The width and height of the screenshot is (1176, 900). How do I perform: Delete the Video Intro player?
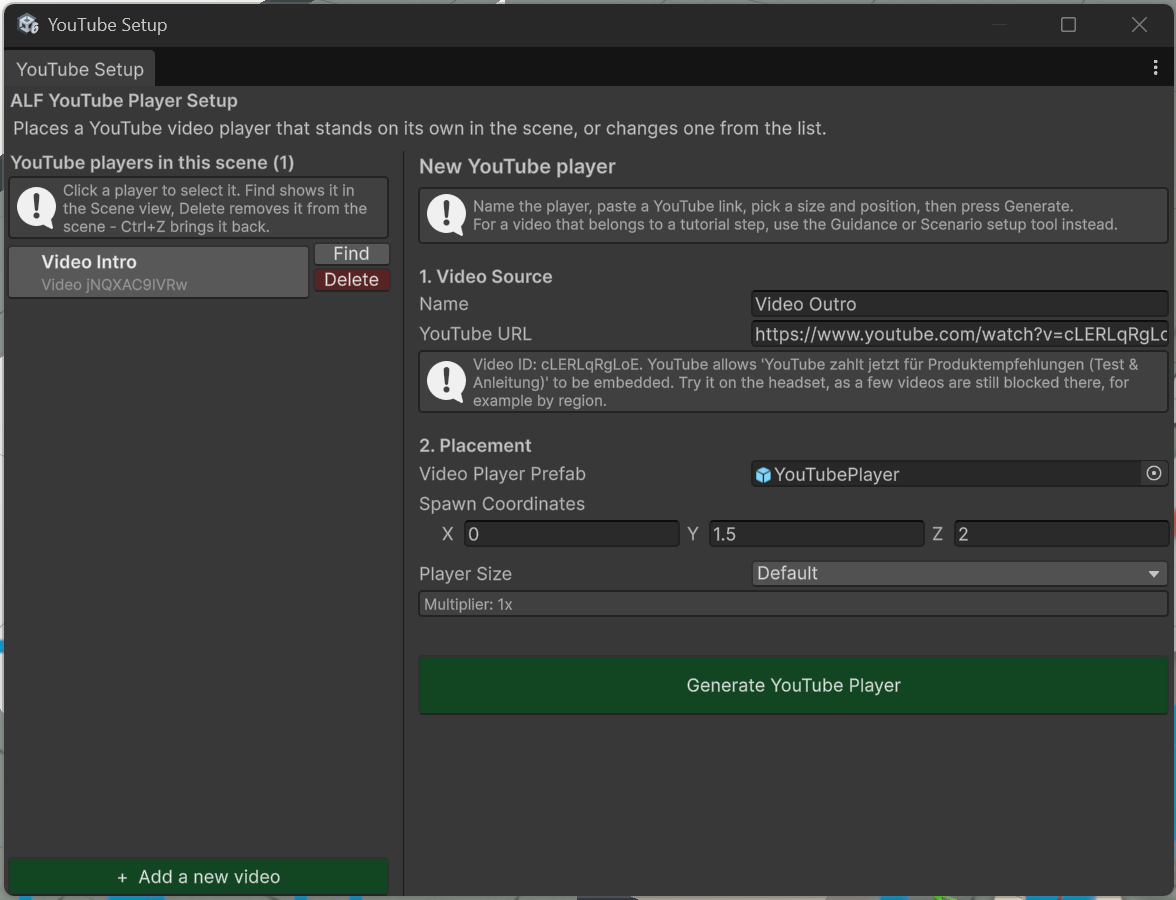351,280
